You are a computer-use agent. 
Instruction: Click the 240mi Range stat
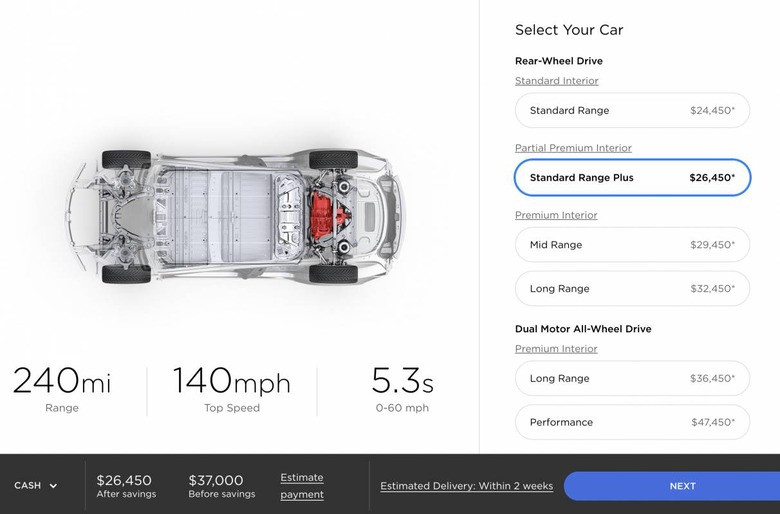[x=62, y=388]
